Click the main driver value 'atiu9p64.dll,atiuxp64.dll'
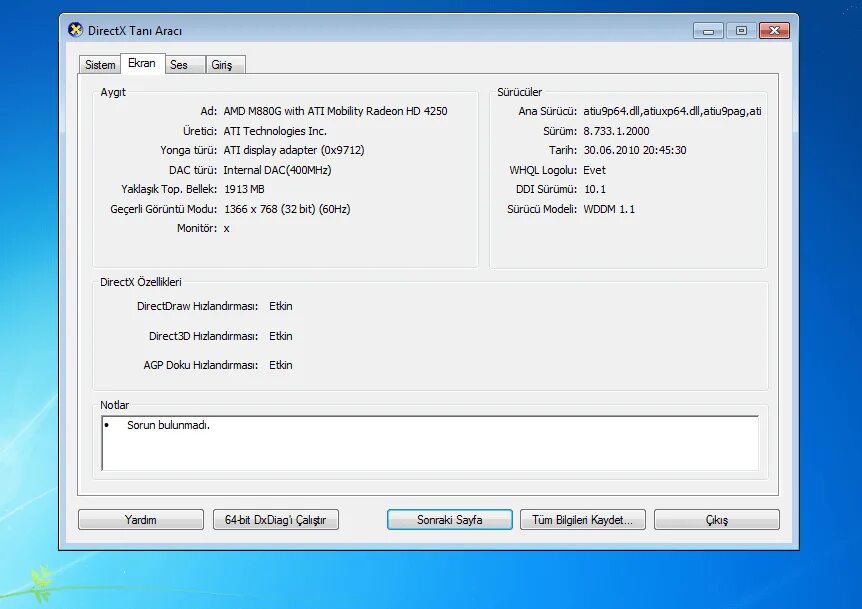The width and height of the screenshot is (862, 609). click(672, 111)
